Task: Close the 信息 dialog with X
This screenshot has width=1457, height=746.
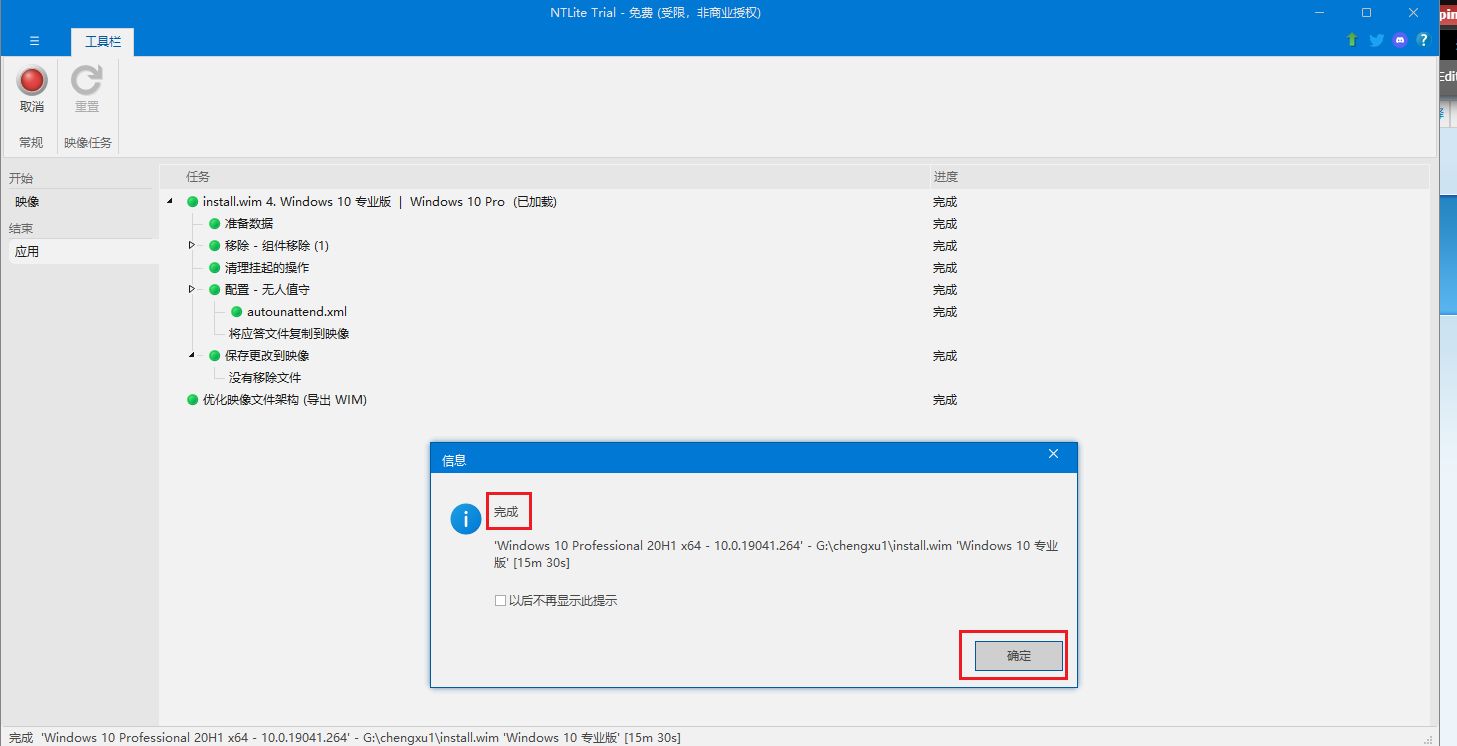Action: tap(1052, 454)
